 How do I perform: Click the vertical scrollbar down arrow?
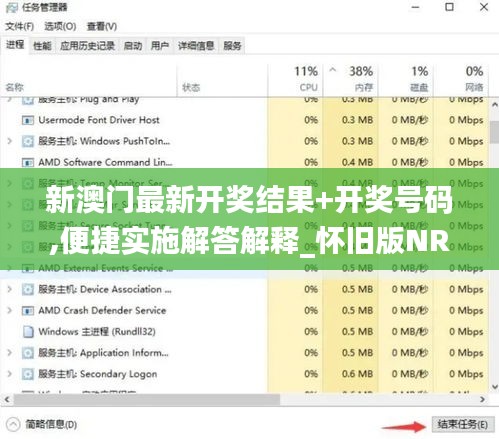coord(494,387)
